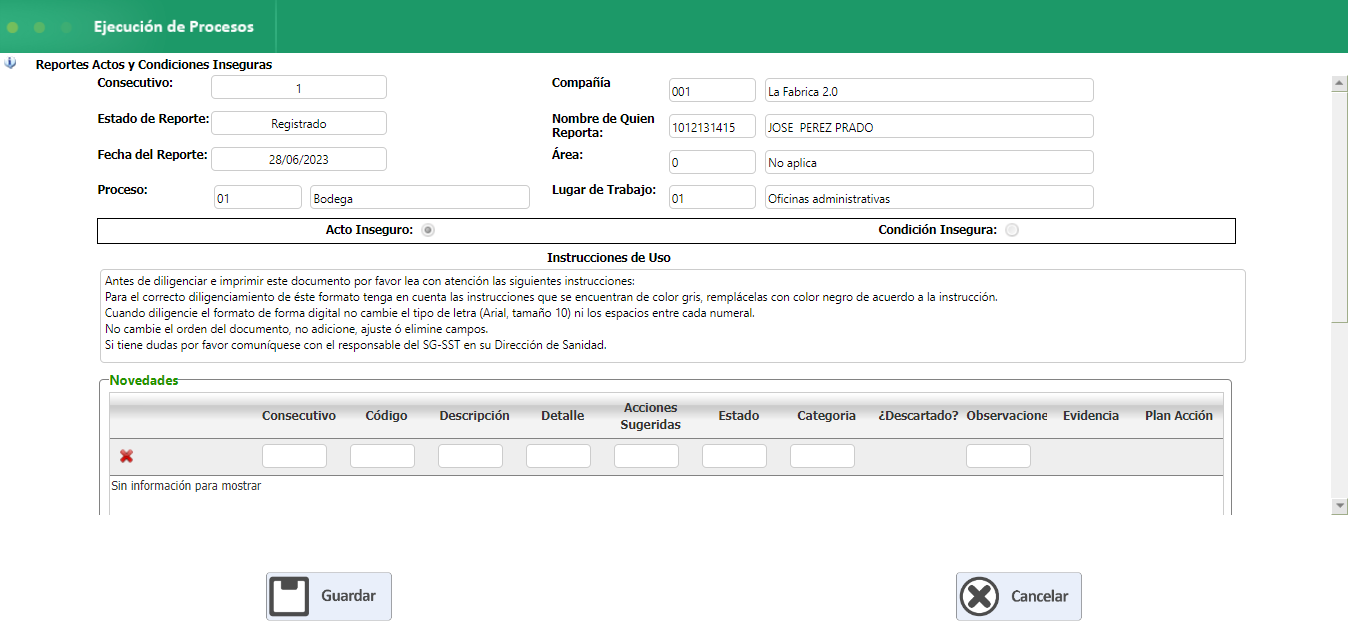Click the Estado de Reporte field Registrado
This screenshot has height=643, width=1348.
pyautogui.click(x=298, y=123)
